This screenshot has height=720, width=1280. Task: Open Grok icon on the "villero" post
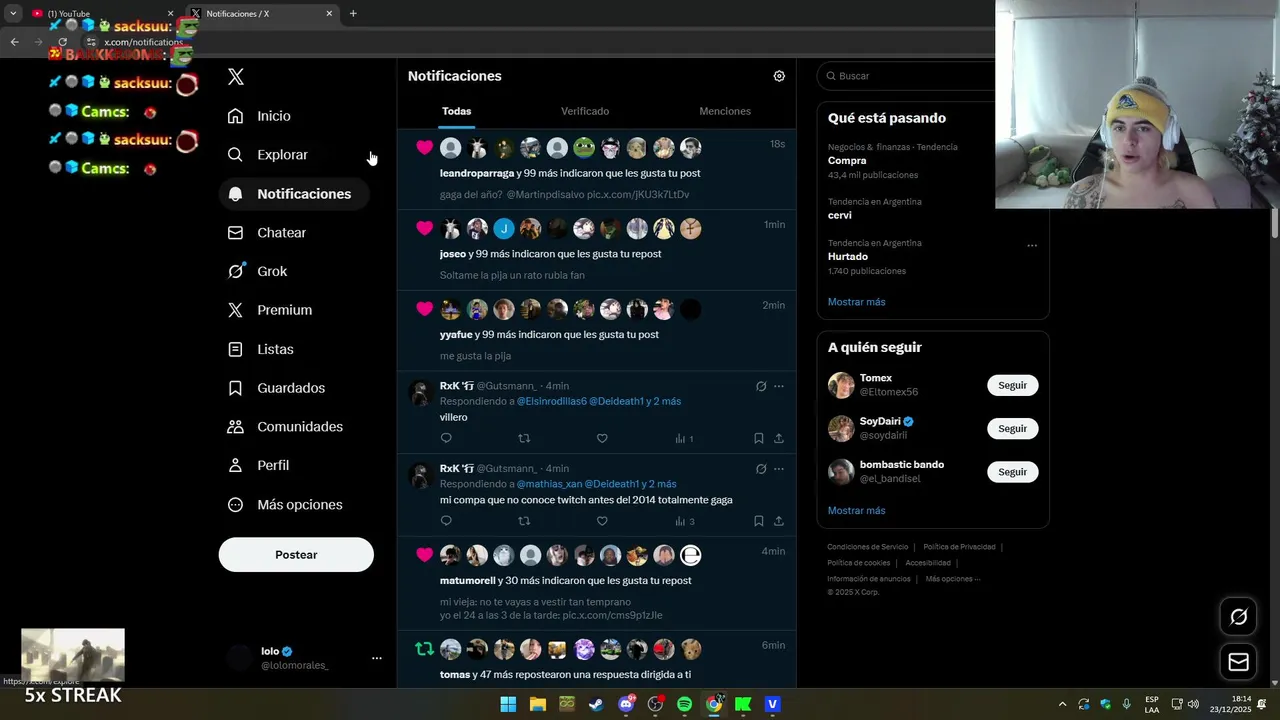click(761, 386)
